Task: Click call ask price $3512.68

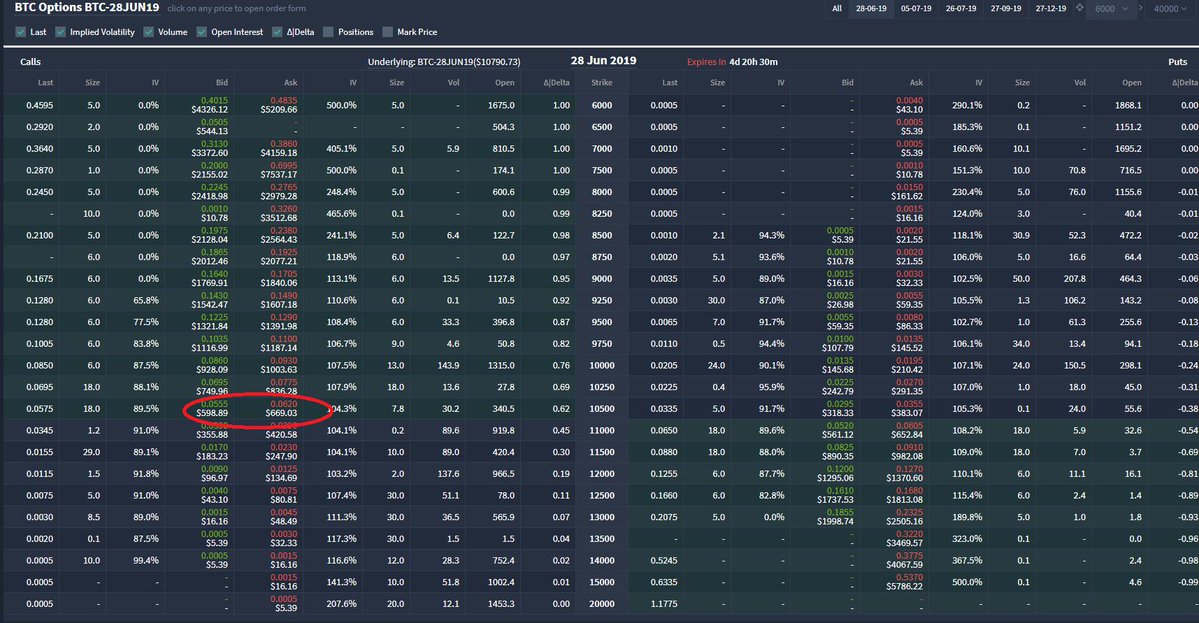Action: point(278,218)
